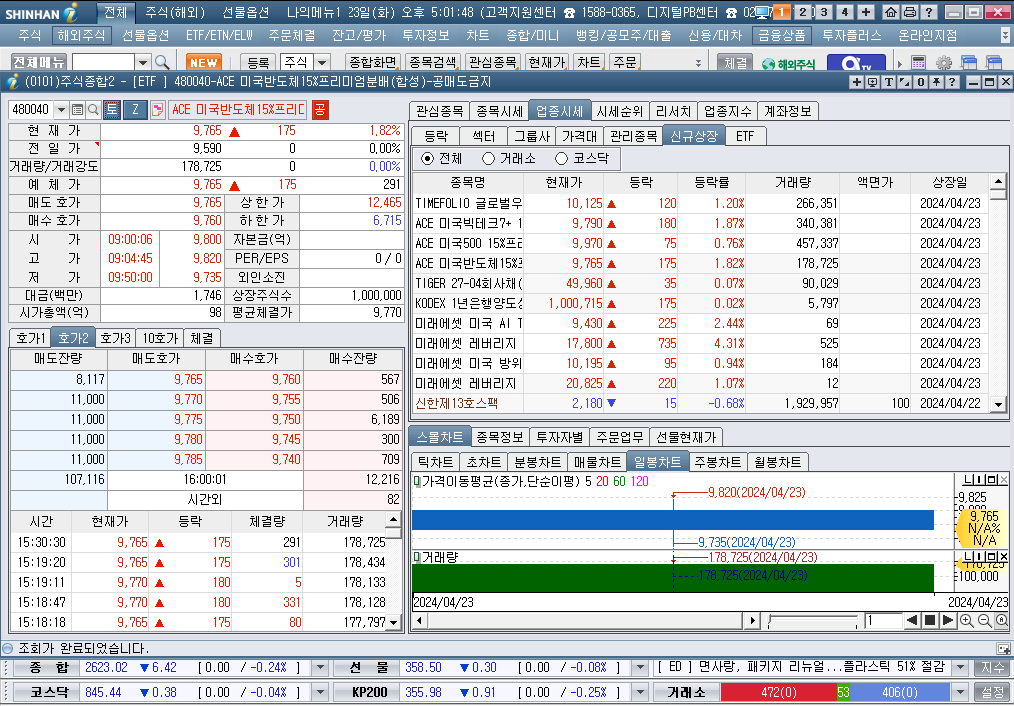
Task: Switch to the 10호가 tab
Action: coord(160,338)
